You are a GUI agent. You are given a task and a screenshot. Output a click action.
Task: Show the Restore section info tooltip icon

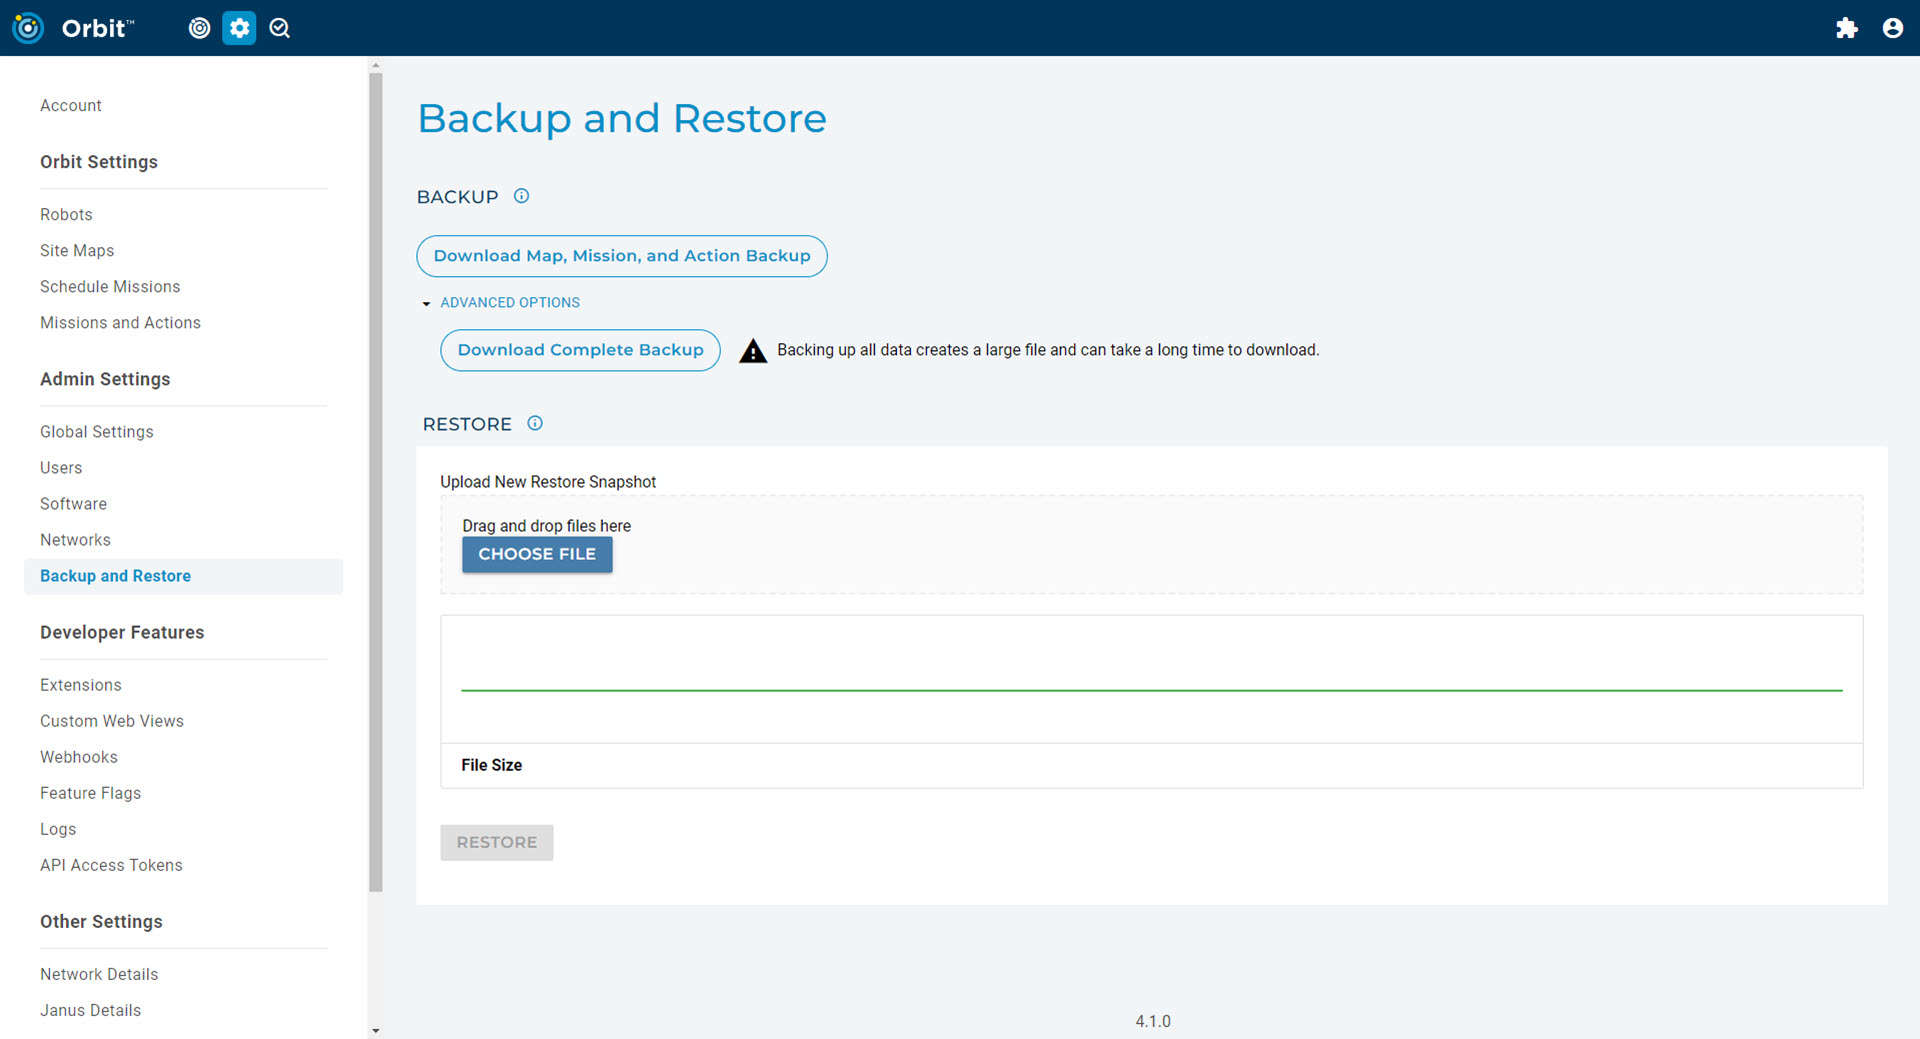point(535,423)
